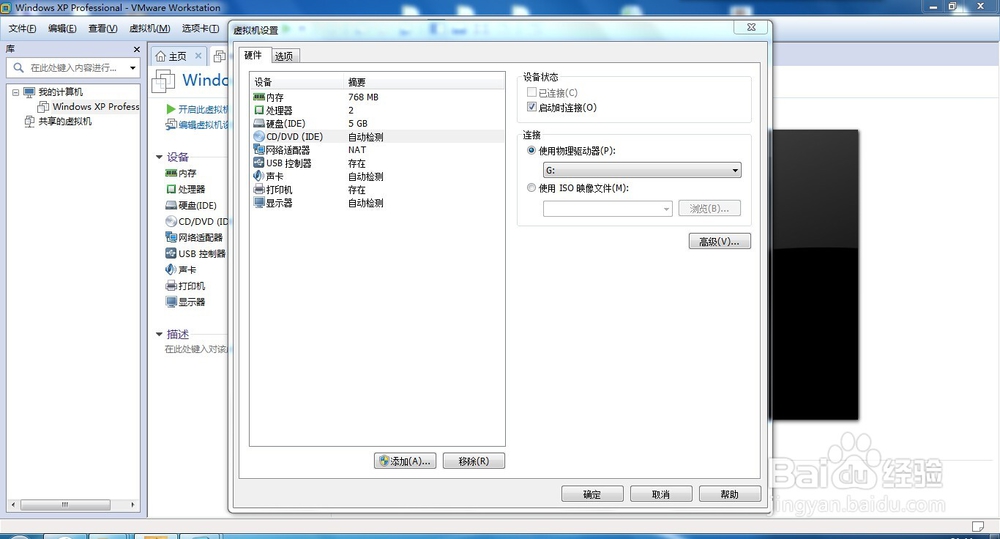This screenshot has width=1000, height=539.
Task: Select network adapter icon in dialog list
Action: [259, 150]
